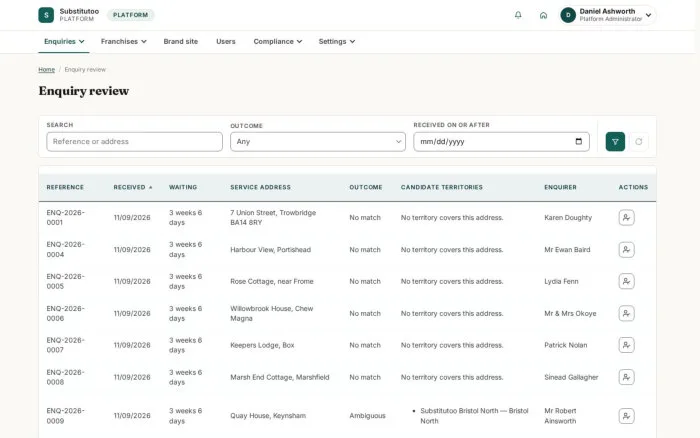
Task: Click reference ENQ-2026-0001
Action: [65, 217]
